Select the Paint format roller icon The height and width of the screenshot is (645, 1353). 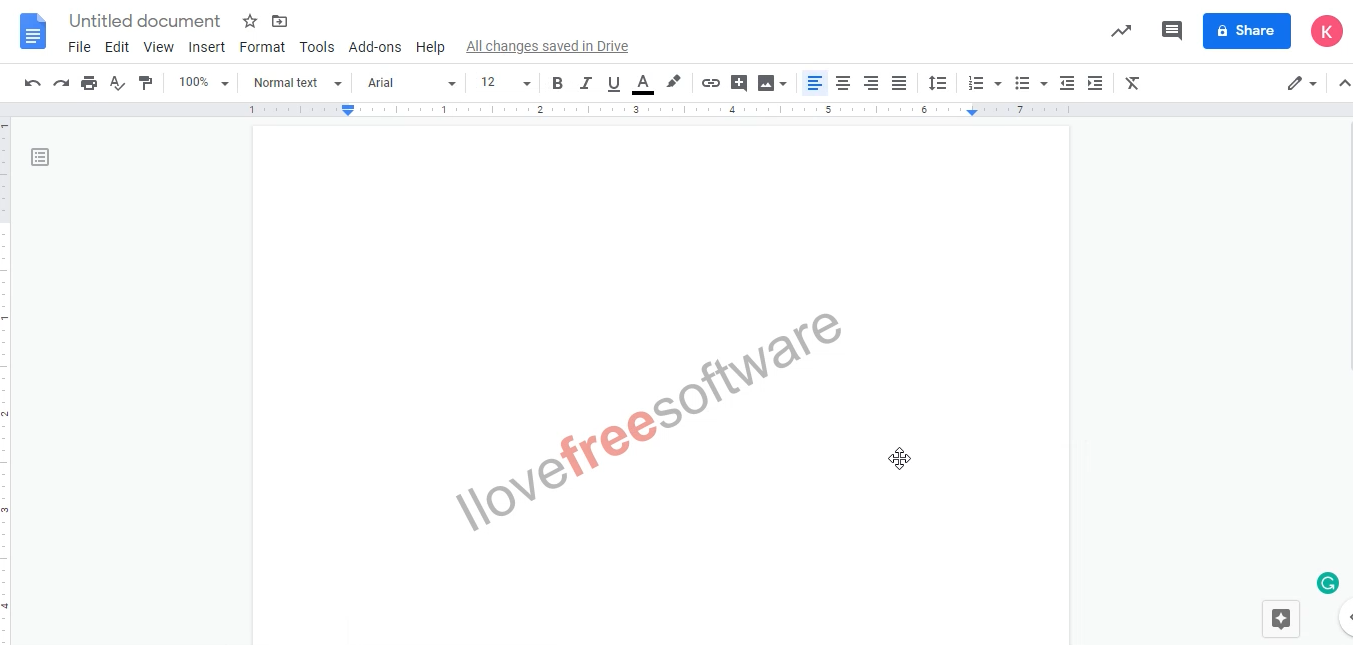pyautogui.click(x=145, y=83)
